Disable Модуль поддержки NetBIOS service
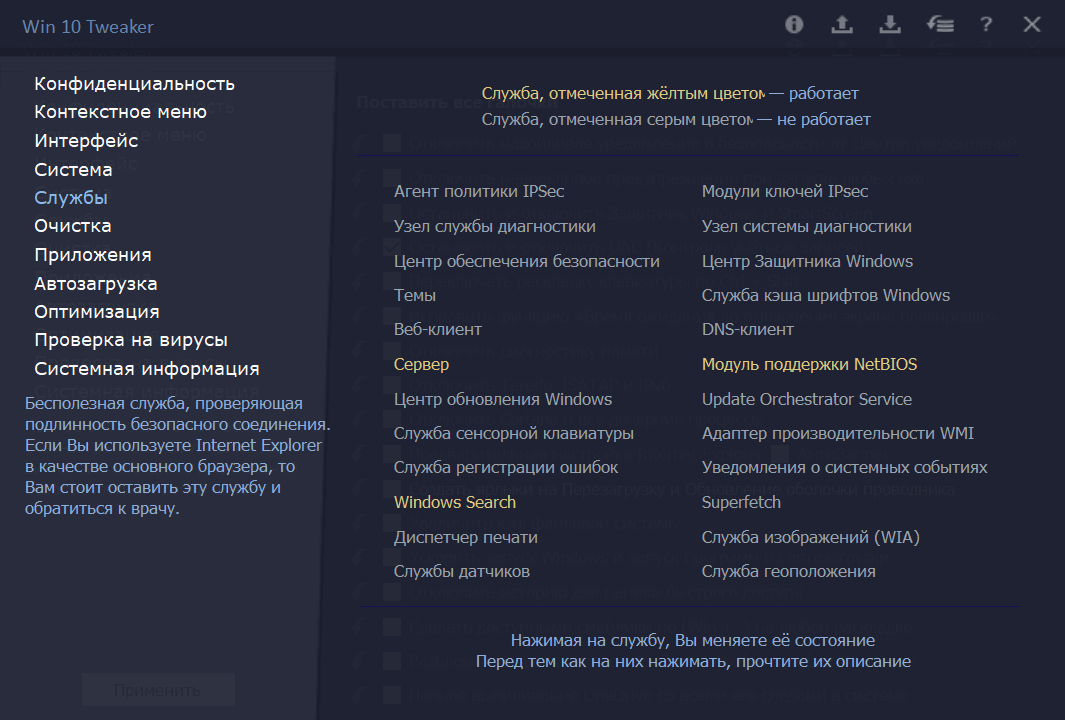 pos(809,365)
